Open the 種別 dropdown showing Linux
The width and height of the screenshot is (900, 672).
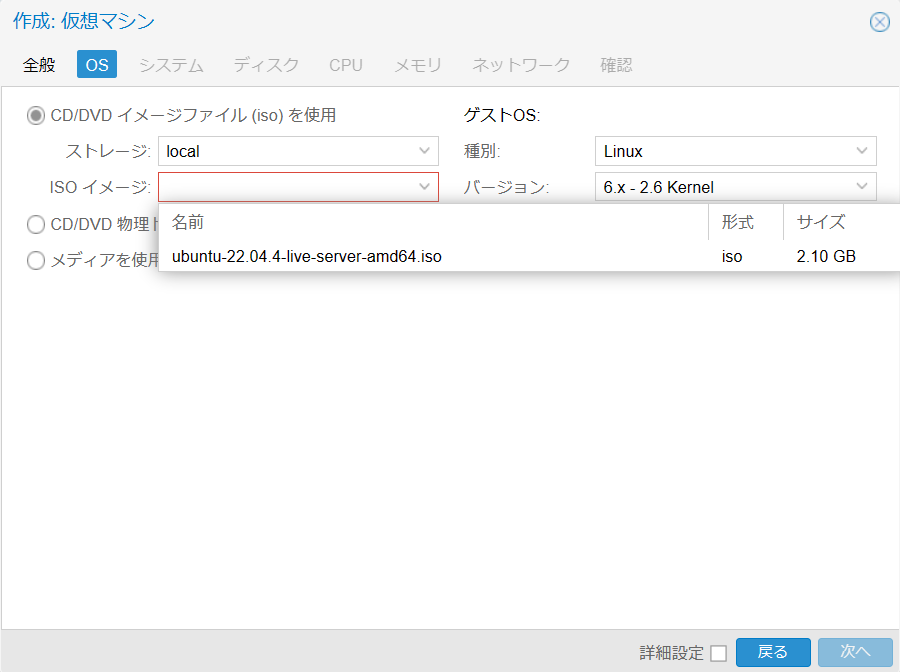click(735, 151)
